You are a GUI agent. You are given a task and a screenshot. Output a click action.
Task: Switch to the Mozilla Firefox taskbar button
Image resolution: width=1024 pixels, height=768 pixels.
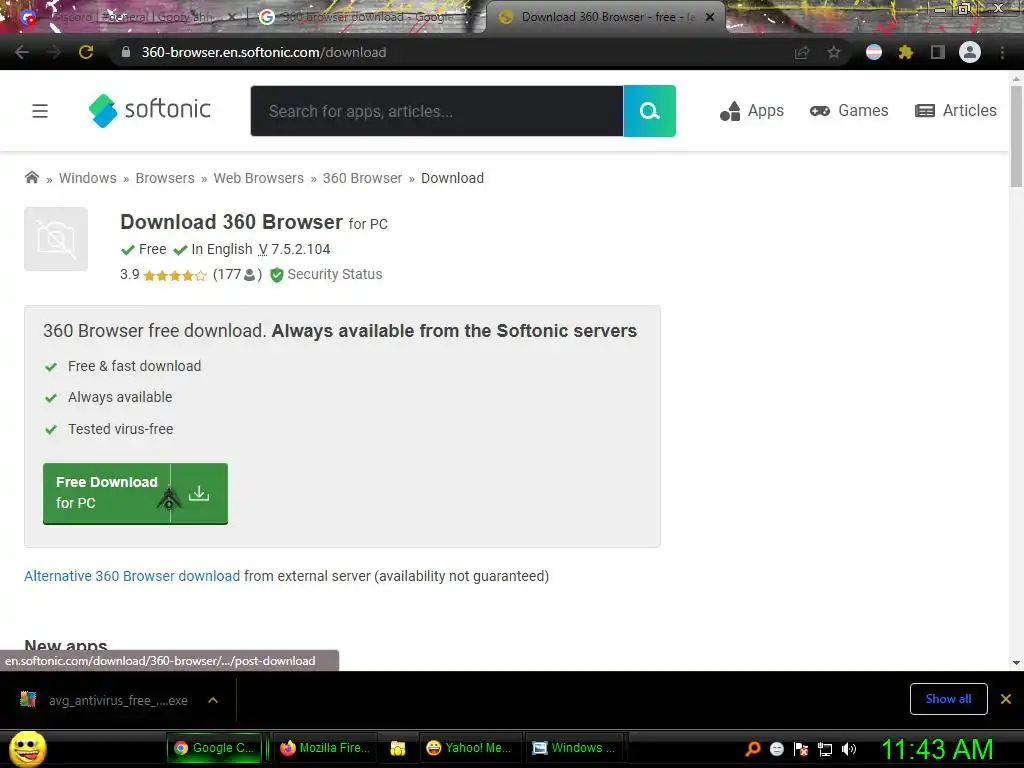[325, 748]
